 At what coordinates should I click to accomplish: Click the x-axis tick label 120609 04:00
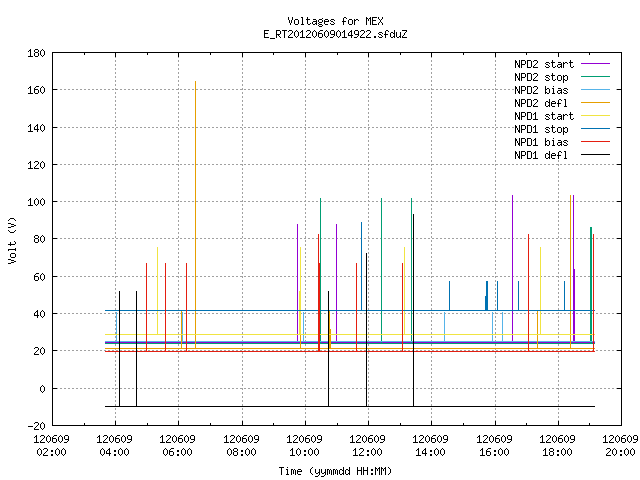click(x=115, y=446)
